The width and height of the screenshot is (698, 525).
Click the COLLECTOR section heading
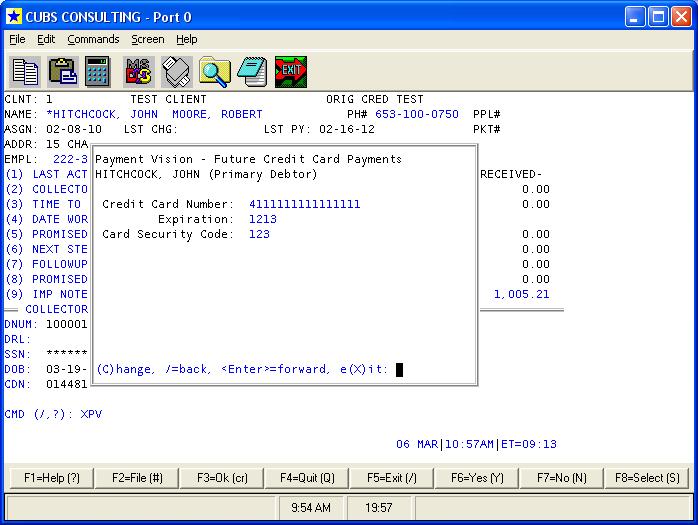(57, 309)
